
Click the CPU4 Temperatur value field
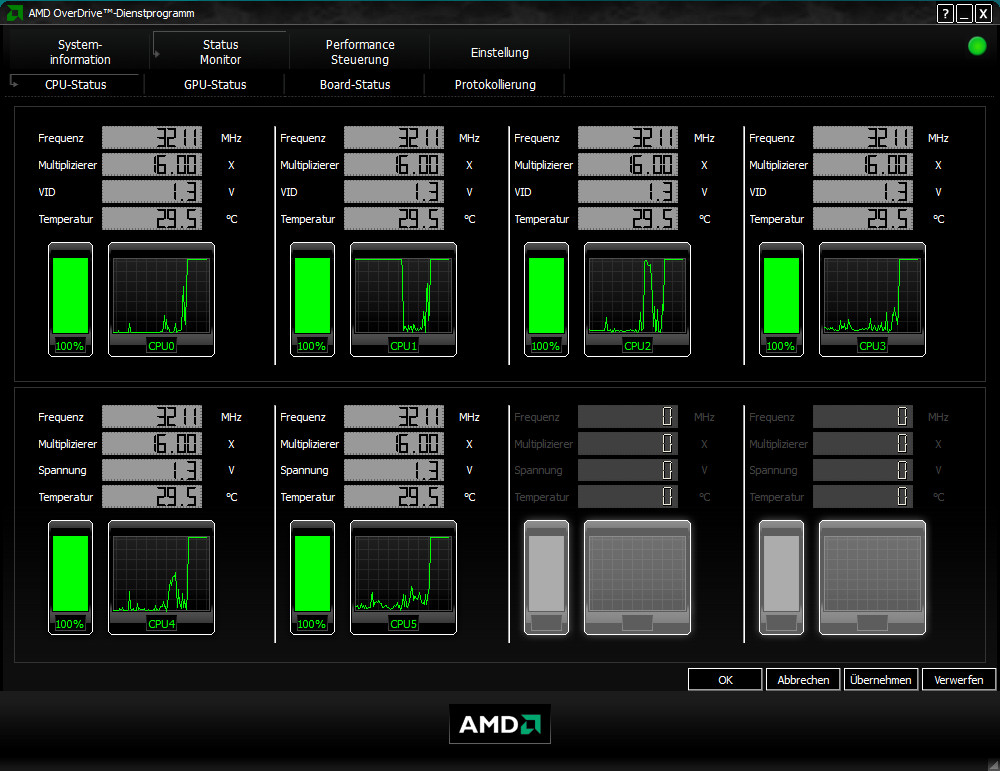pyautogui.click(x=152, y=497)
